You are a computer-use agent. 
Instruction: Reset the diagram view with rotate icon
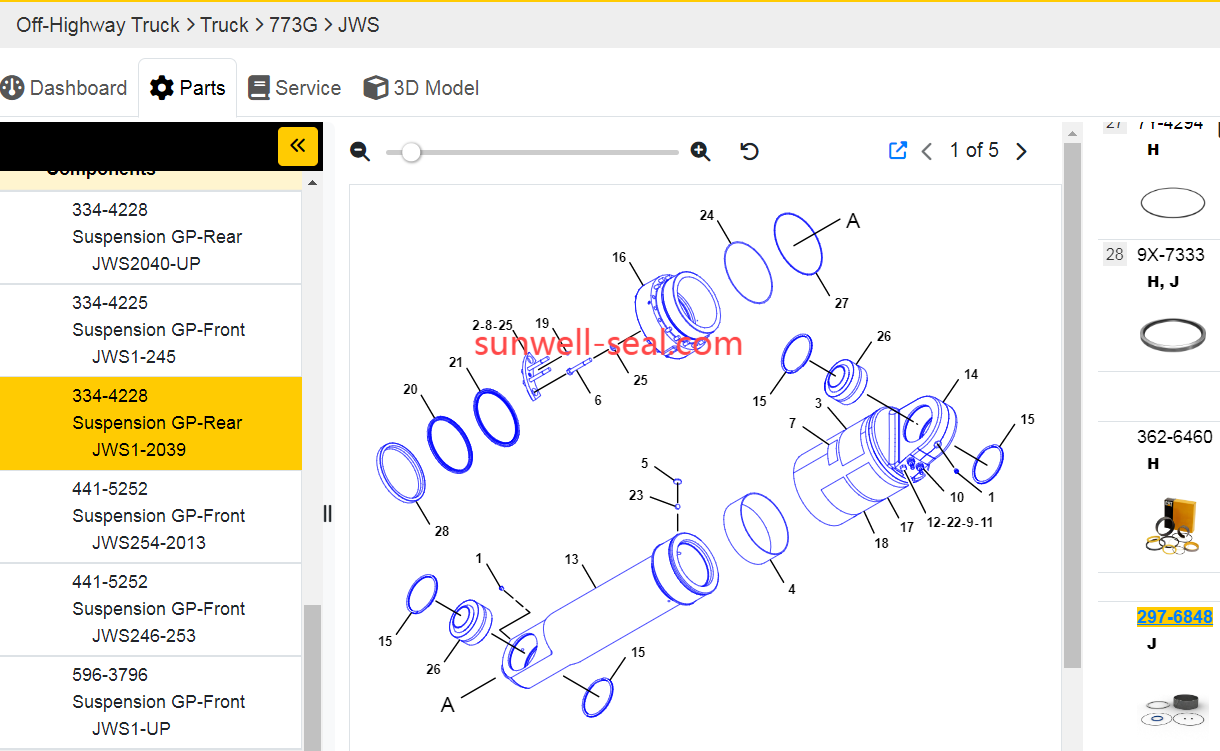(x=749, y=151)
